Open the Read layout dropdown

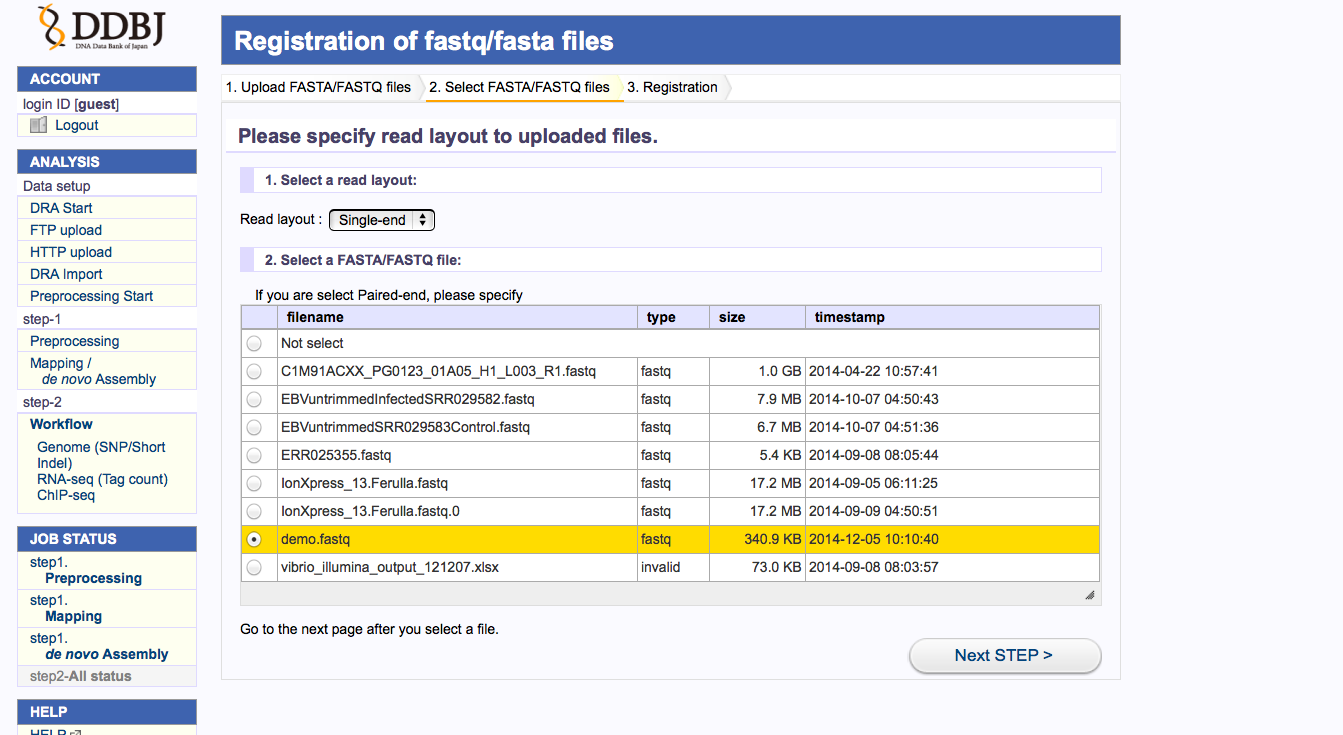382,220
